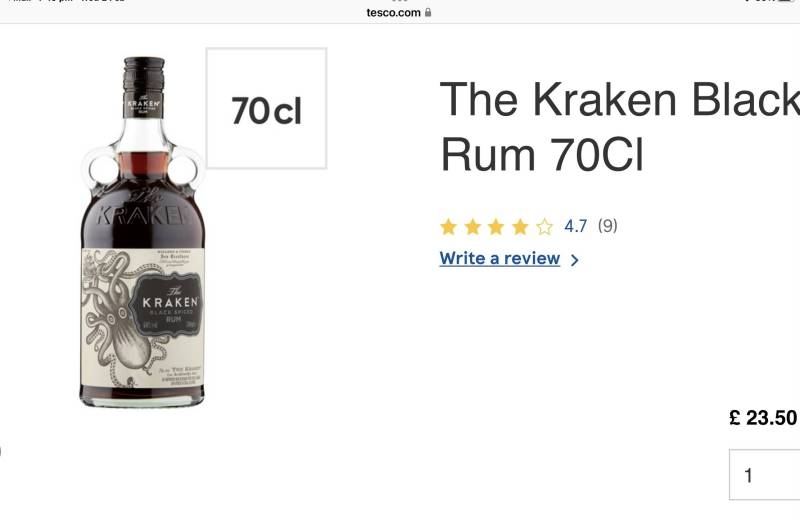
Task: Click the second gold rating star
Action: (x=472, y=227)
